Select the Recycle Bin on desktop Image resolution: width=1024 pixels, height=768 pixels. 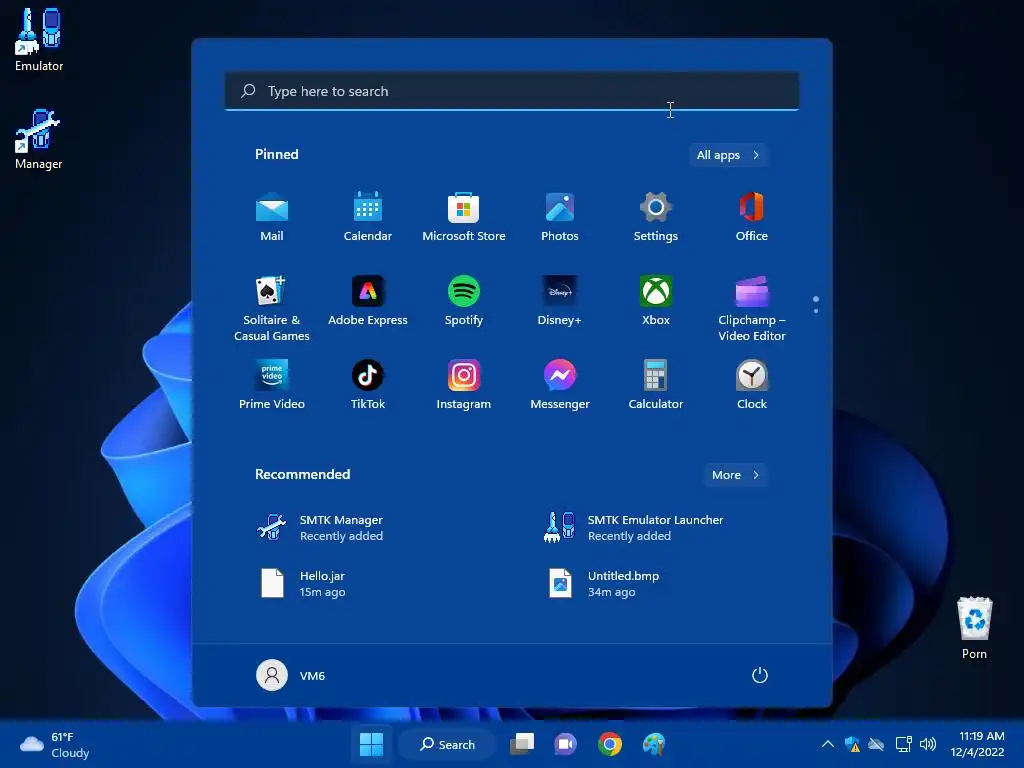(x=974, y=628)
